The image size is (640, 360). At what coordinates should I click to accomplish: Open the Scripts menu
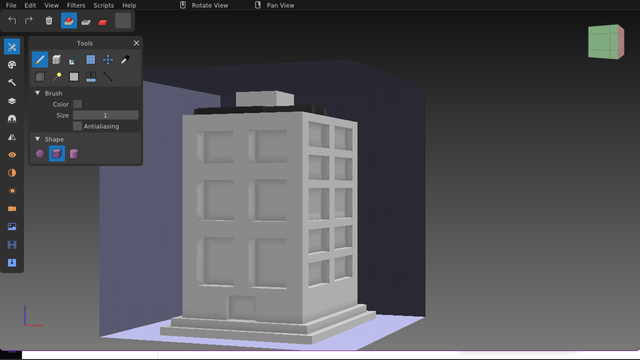pos(104,5)
